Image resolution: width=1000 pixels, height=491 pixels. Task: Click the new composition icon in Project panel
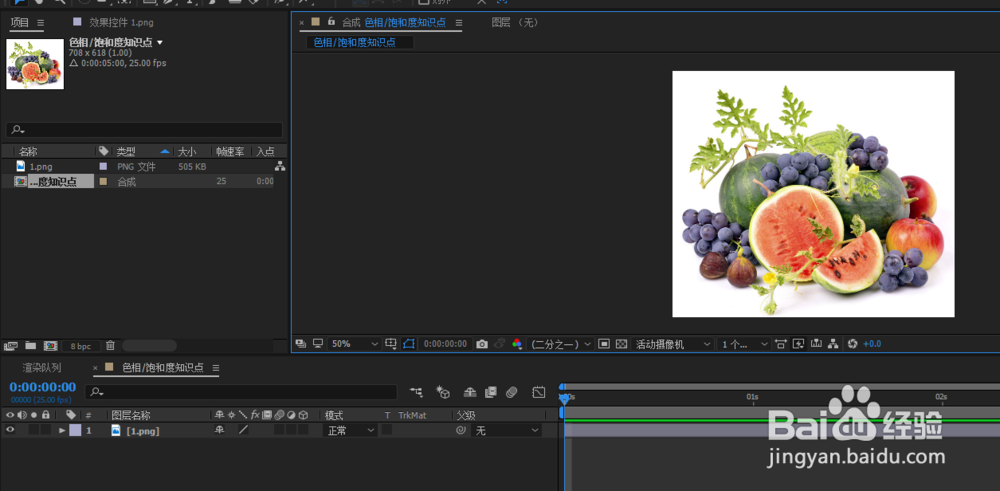pyautogui.click(x=50, y=346)
